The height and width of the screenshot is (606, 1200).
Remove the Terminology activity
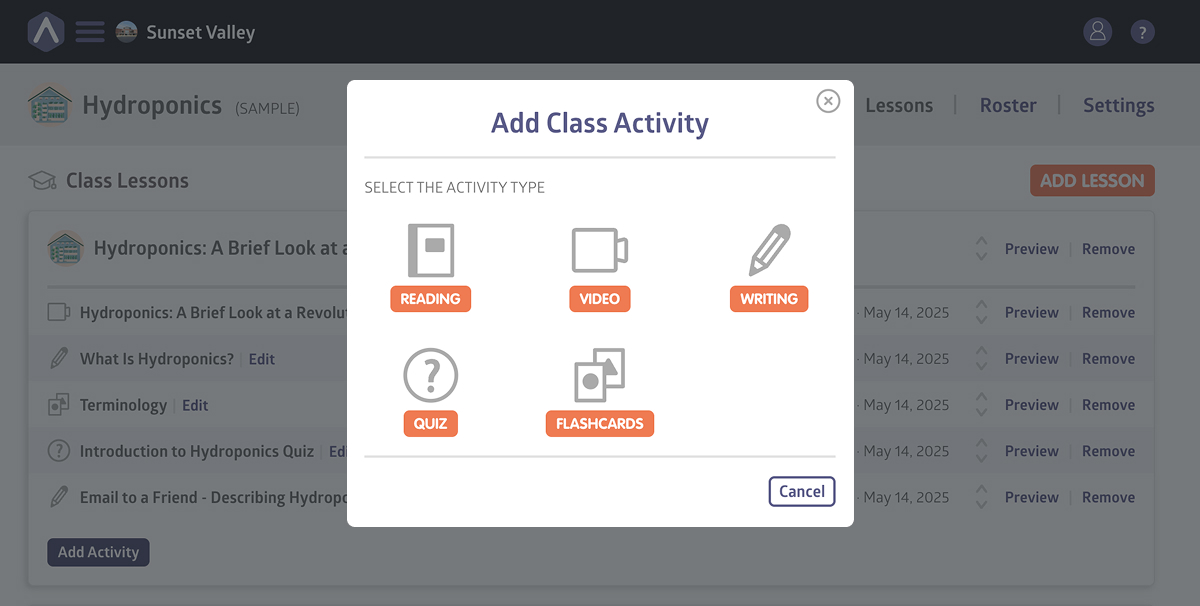[x=1107, y=404]
